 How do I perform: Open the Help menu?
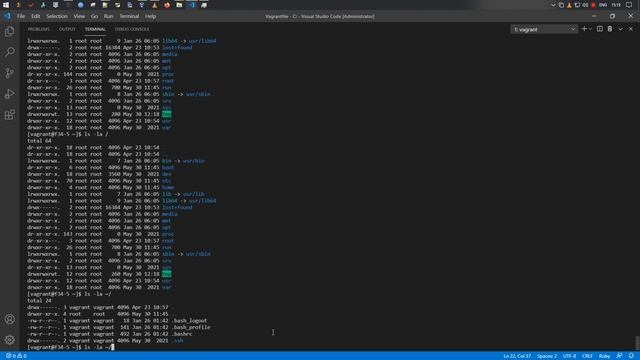(151, 16)
